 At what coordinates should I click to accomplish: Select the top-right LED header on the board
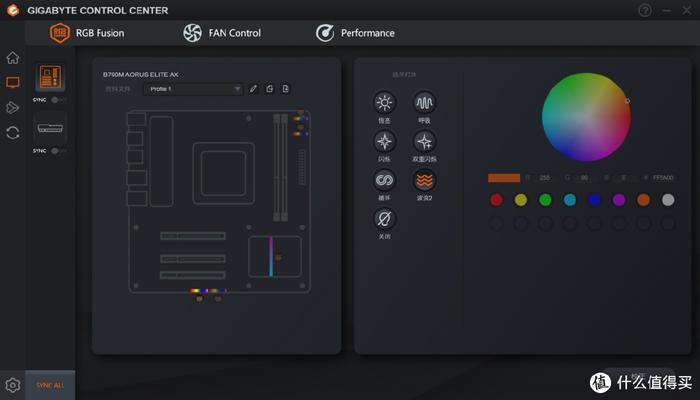300,118
